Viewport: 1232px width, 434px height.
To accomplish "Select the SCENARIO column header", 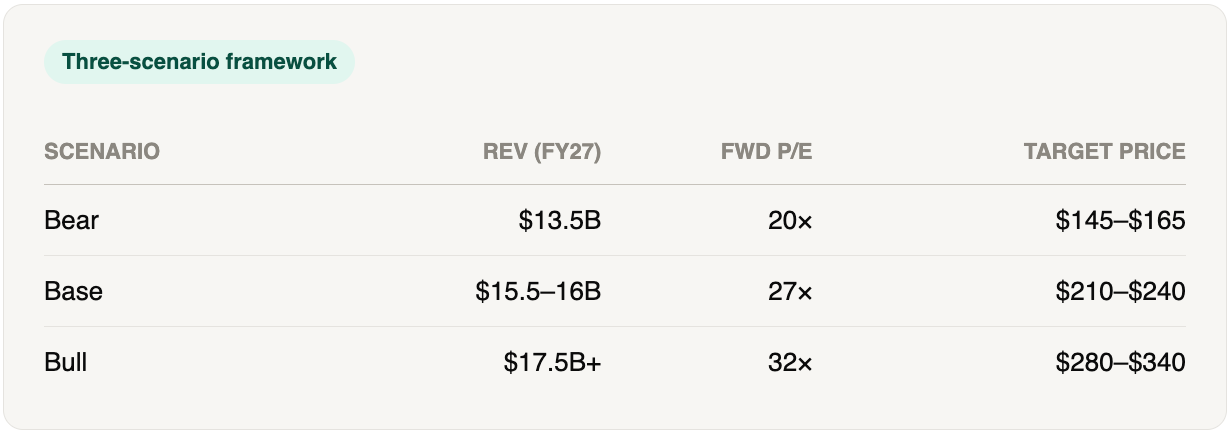I will tap(102, 152).
